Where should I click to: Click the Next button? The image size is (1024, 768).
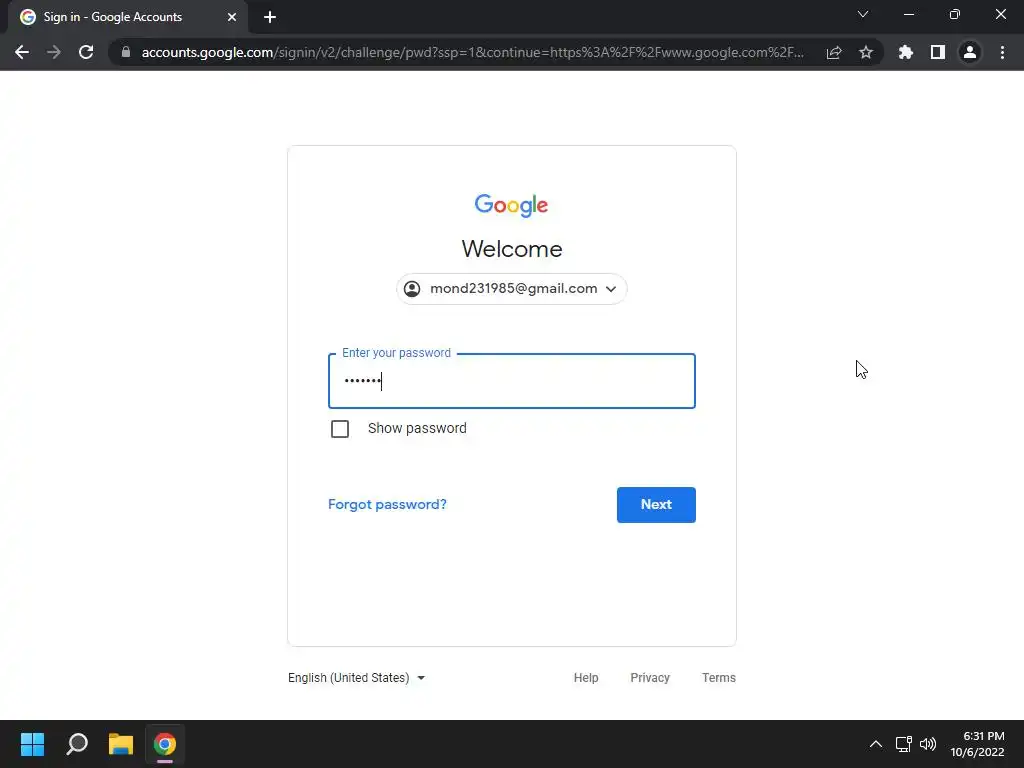coord(656,505)
